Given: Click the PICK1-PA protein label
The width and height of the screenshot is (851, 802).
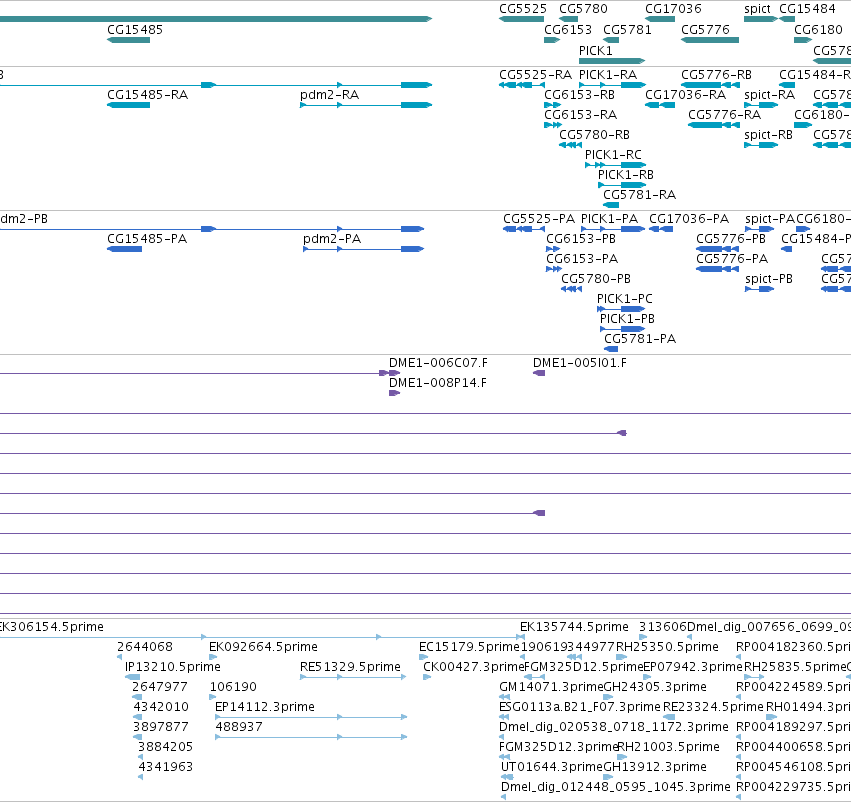Looking at the screenshot, I should click(609, 219).
